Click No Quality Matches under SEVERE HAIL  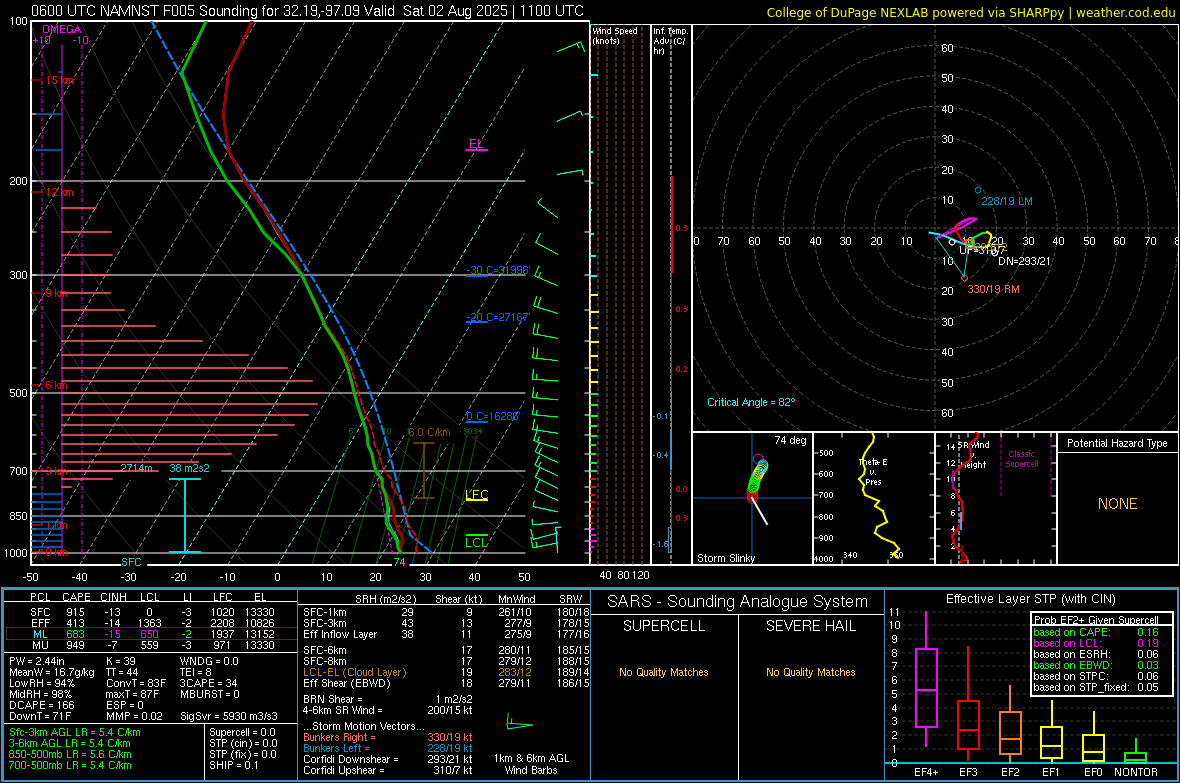[810, 672]
